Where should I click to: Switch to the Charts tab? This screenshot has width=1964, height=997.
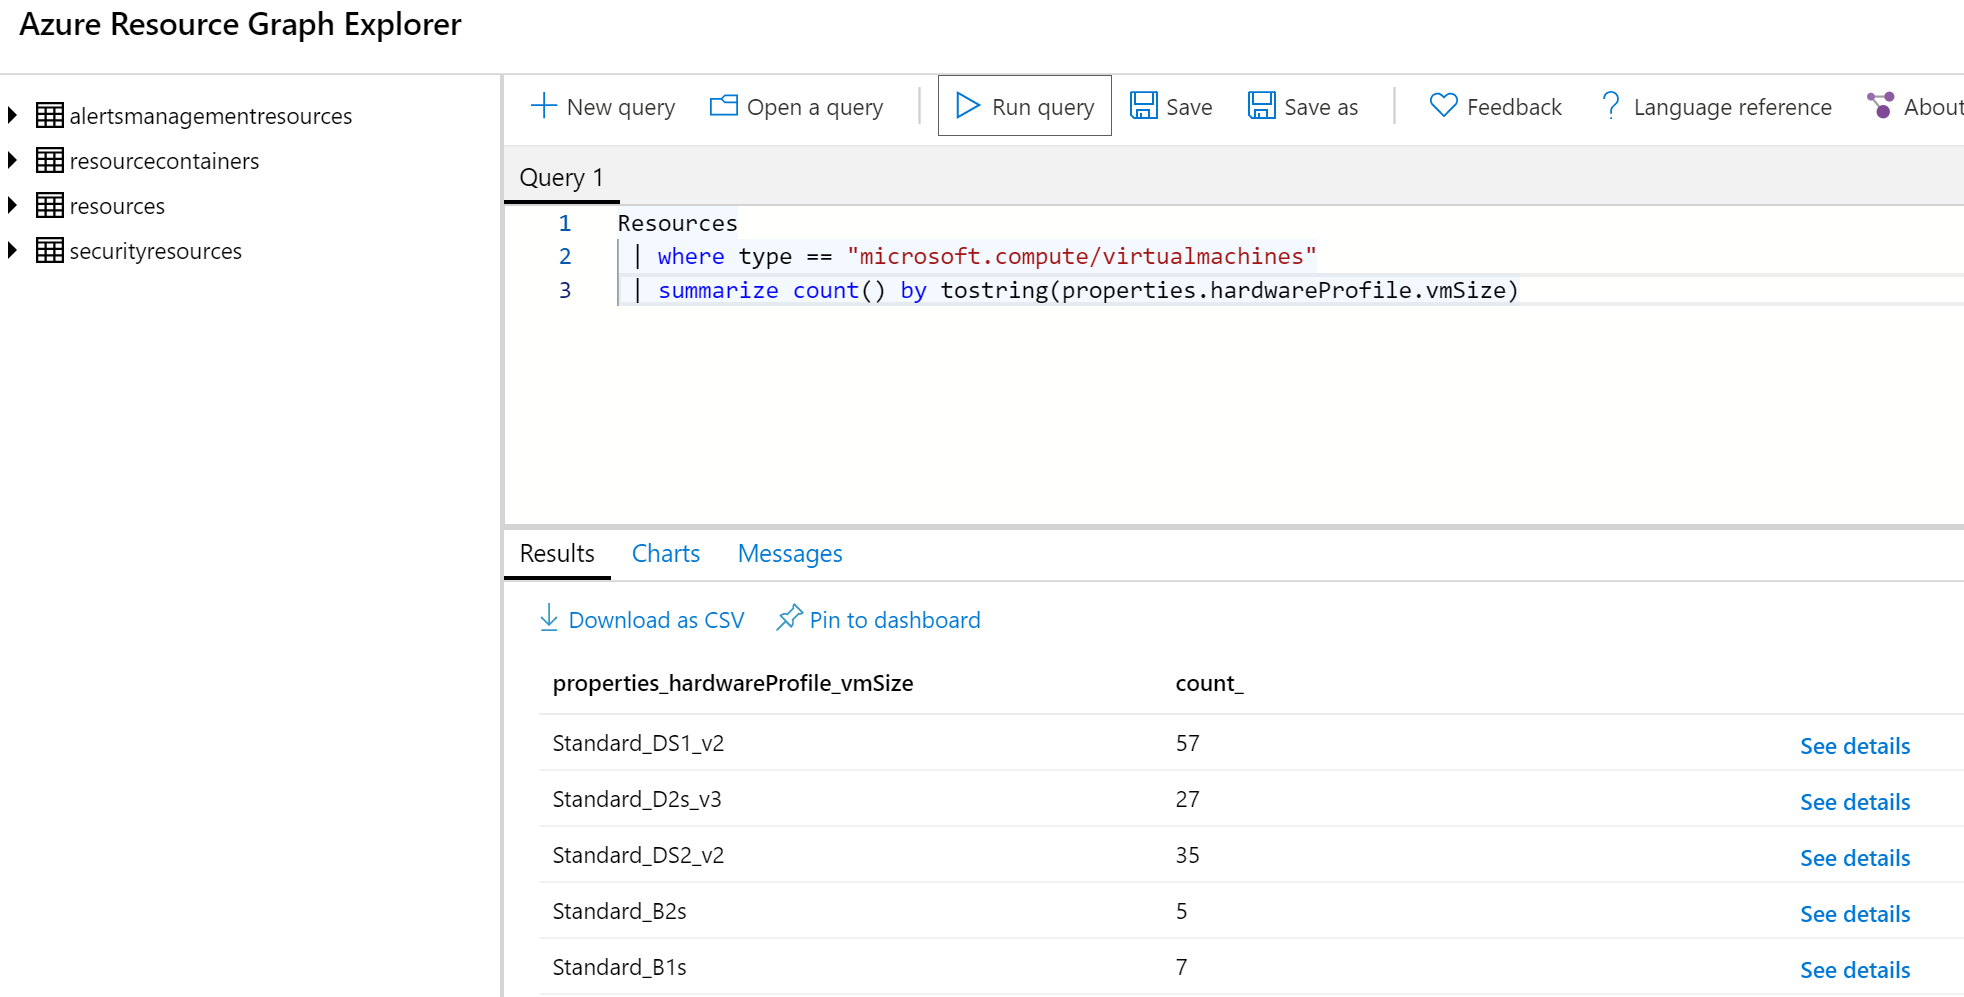click(x=665, y=553)
